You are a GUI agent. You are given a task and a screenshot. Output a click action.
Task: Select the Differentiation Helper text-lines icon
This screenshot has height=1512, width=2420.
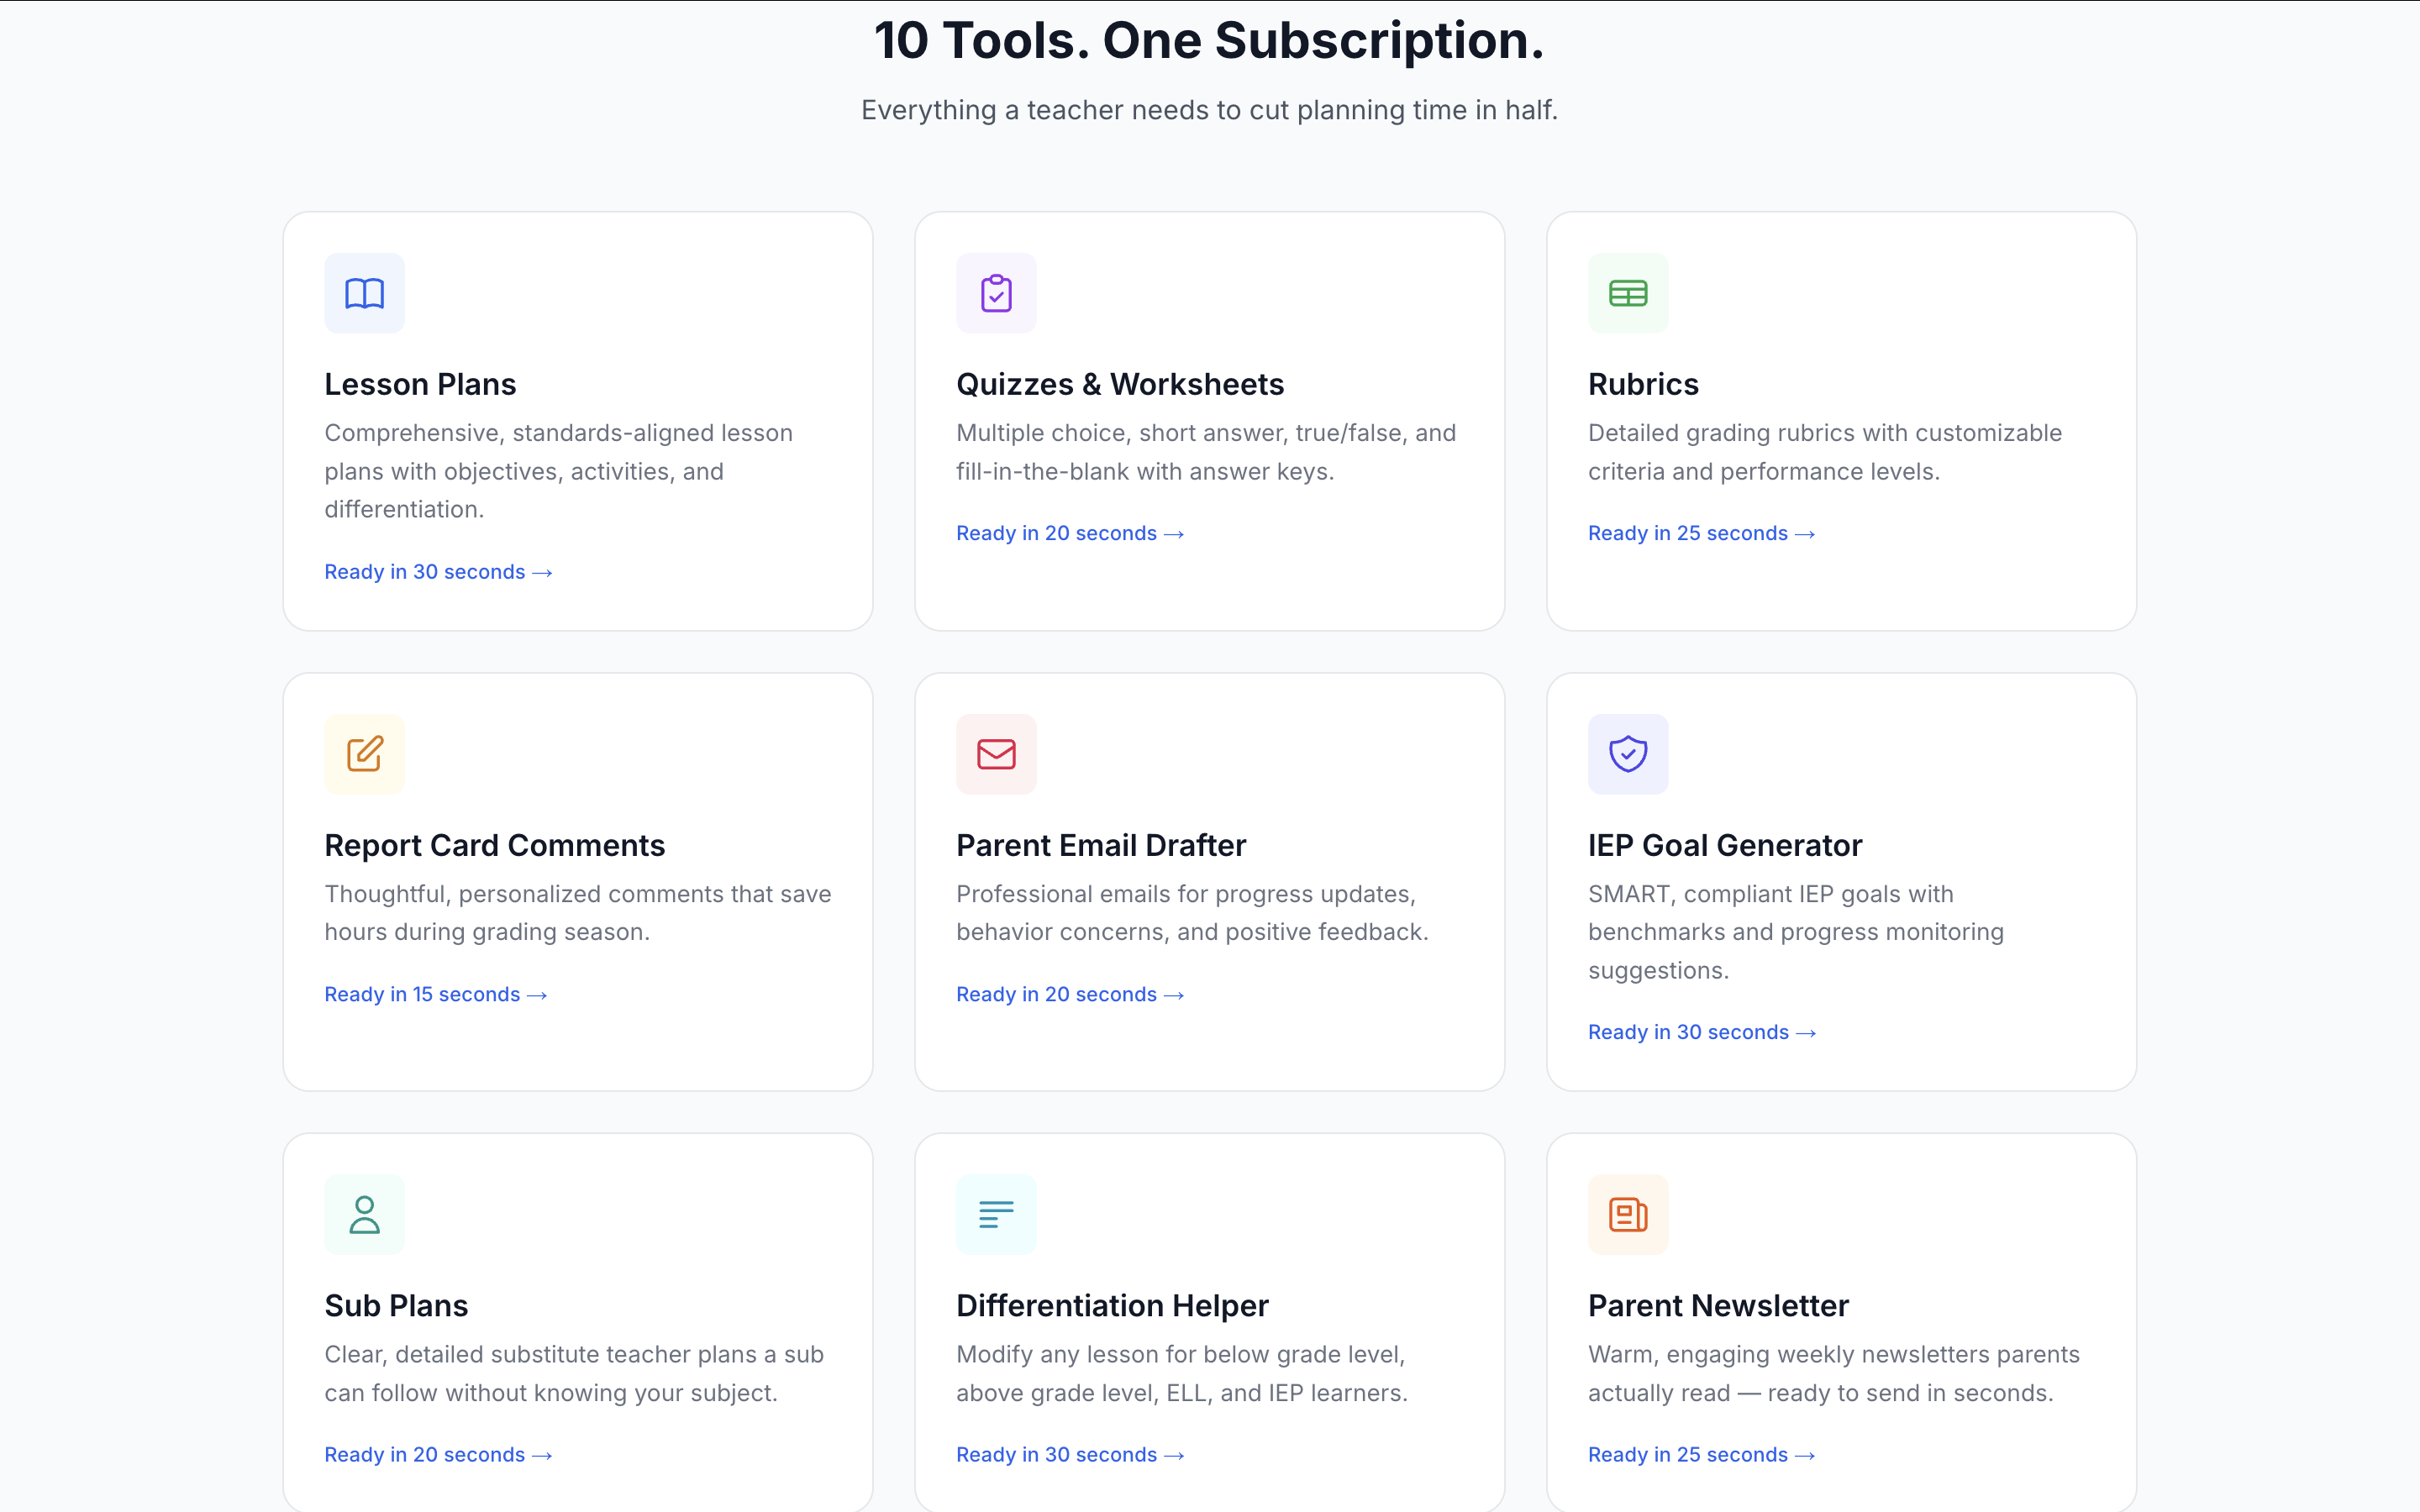point(996,1214)
